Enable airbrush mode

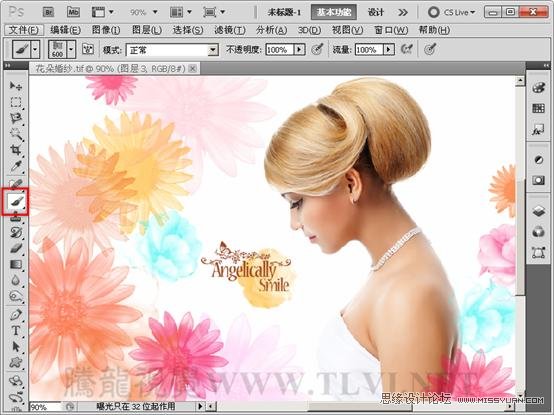(x=407, y=49)
